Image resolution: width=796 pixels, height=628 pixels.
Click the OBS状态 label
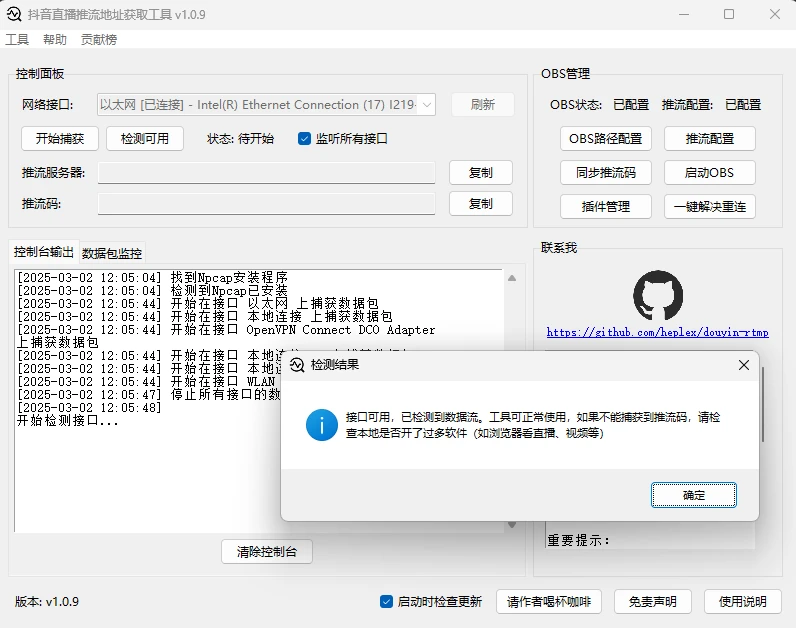tap(576, 105)
